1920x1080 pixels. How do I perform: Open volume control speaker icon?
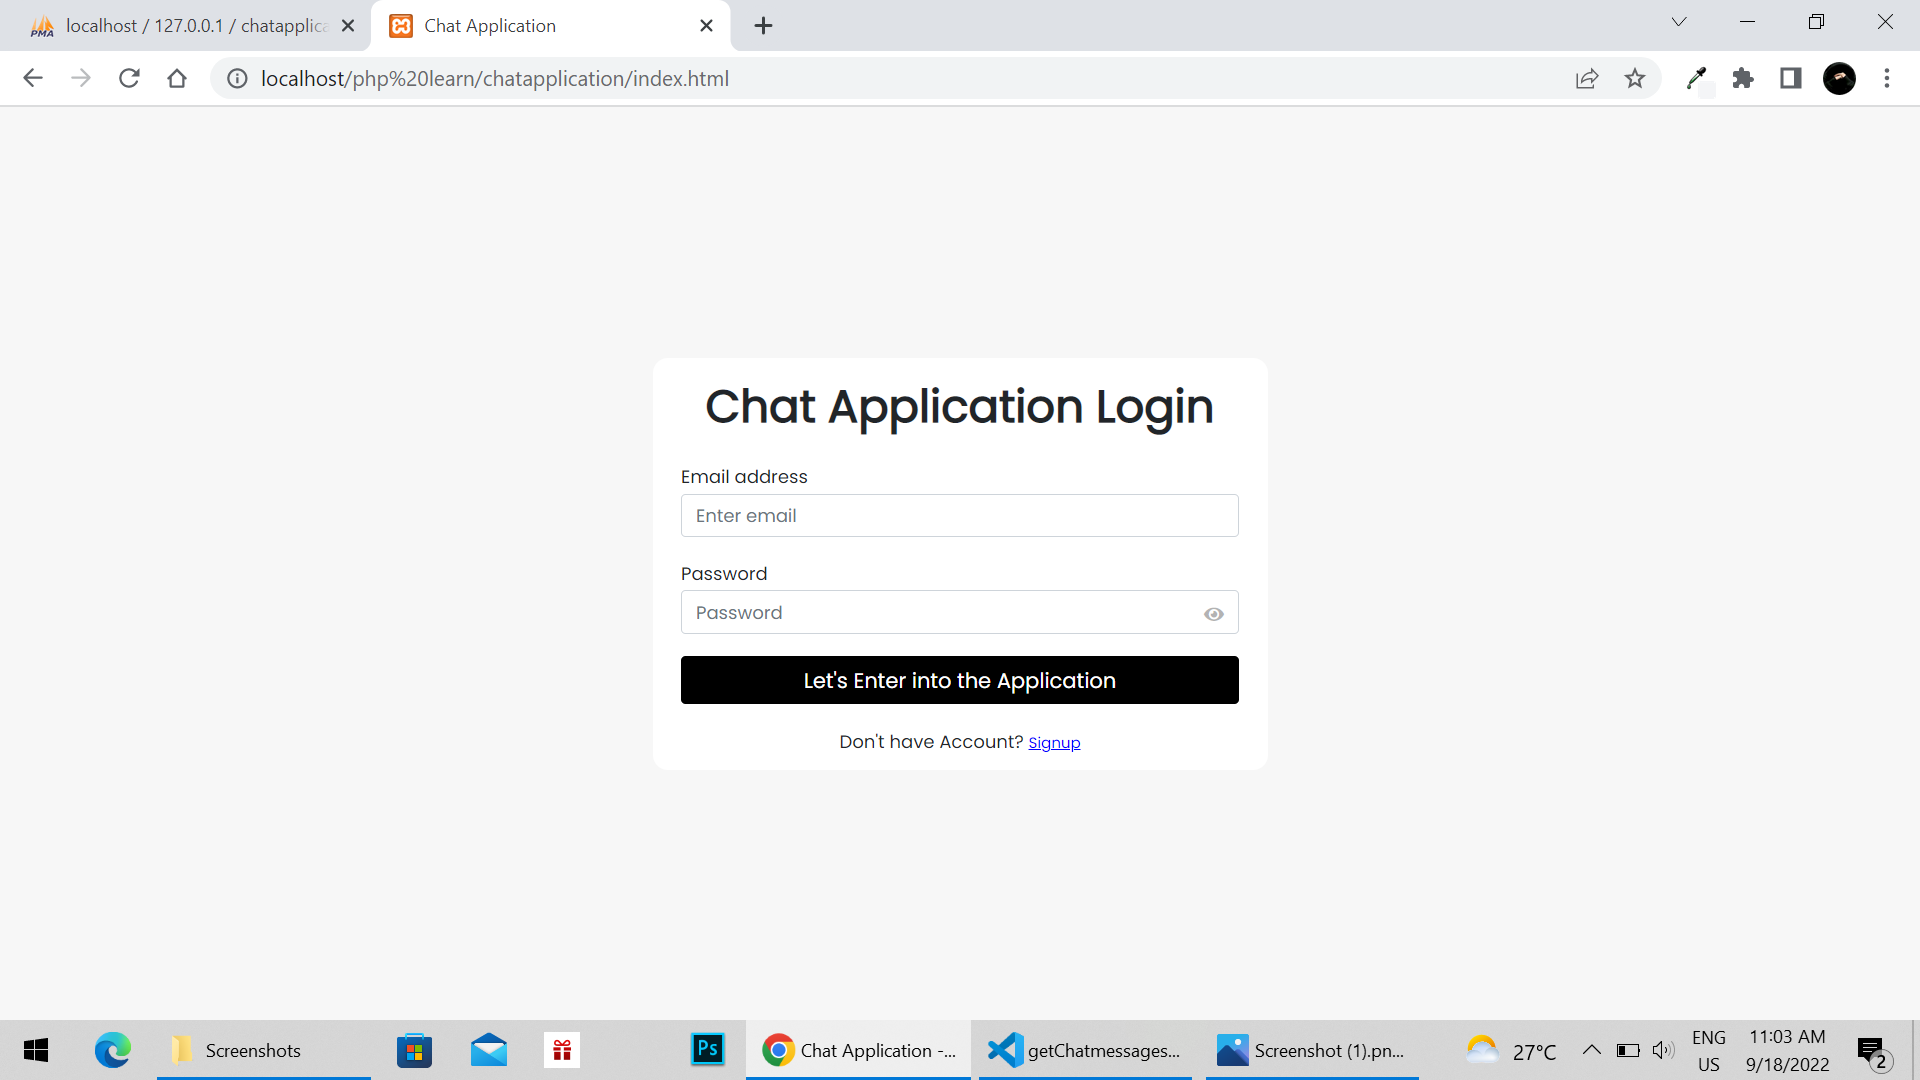pos(1663,1050)
